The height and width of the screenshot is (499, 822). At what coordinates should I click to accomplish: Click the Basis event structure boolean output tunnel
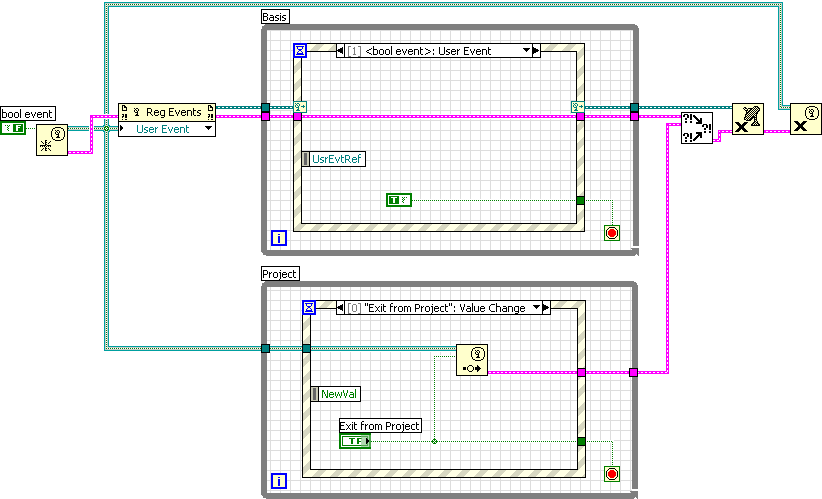(x=580, y=200)
